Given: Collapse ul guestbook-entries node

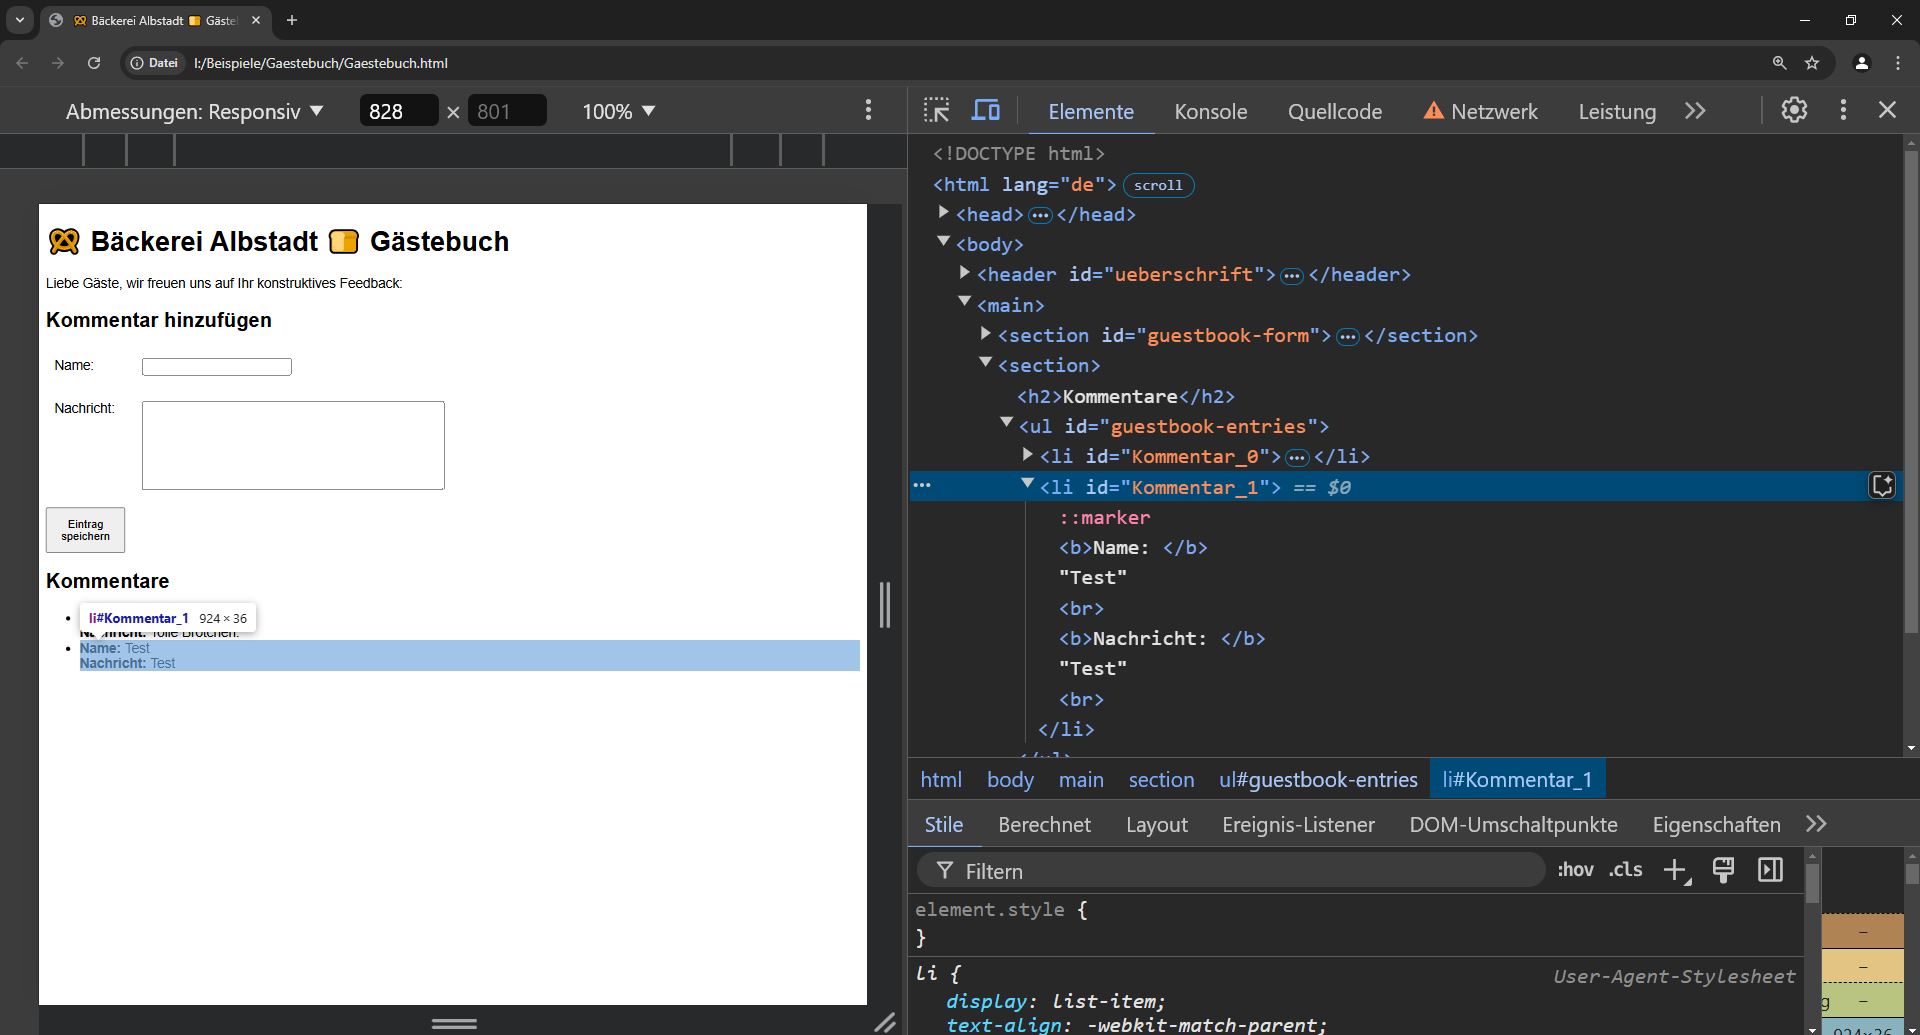Looking at the screenshot, I should point(1006,424).
